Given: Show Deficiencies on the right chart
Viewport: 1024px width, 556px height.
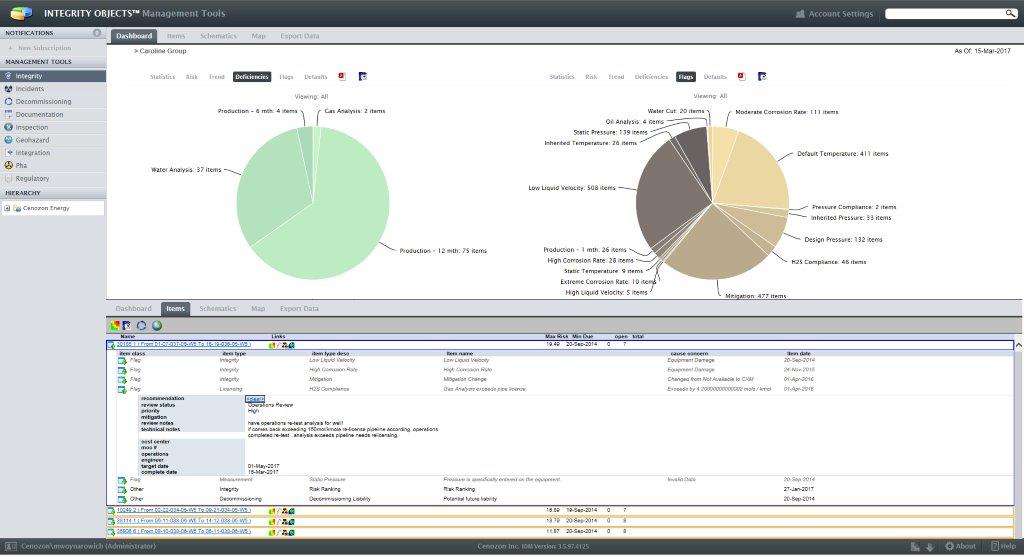Looking at the screenshot, I should pyautogui.click(x=651, y=77).
